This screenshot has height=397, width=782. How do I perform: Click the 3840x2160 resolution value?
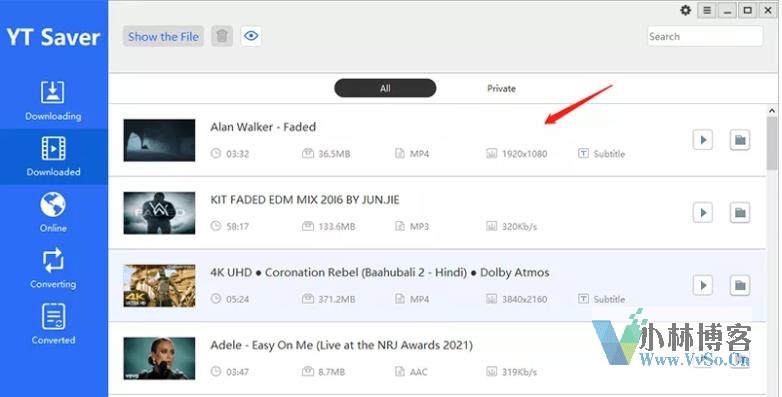click(x=524, y=299)
